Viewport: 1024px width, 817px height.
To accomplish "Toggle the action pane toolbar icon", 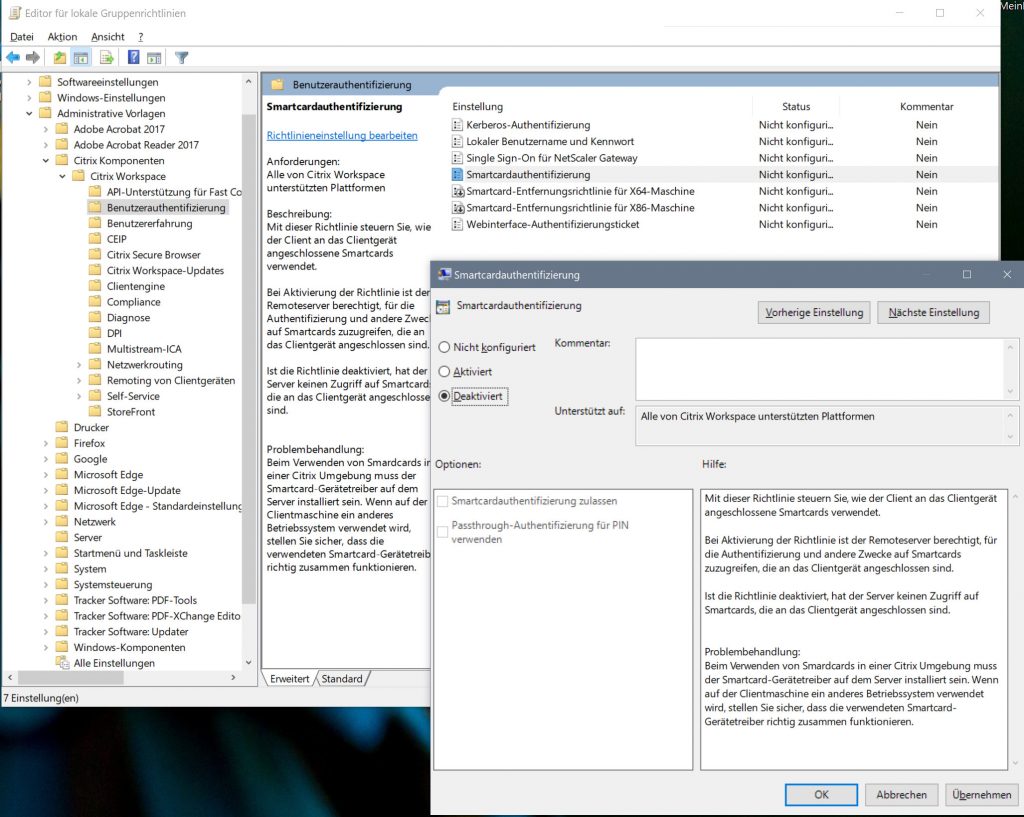I will tap(154, 57).
